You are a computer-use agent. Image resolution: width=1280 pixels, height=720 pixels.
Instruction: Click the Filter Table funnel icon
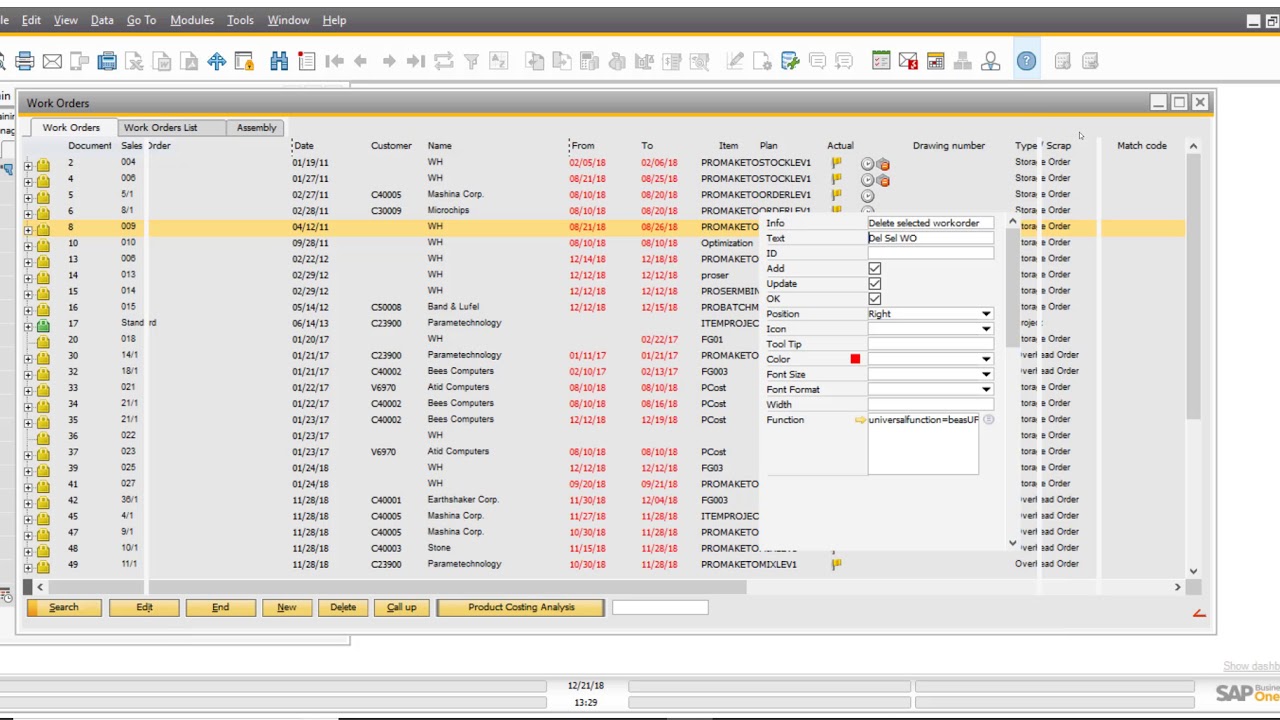471,61
